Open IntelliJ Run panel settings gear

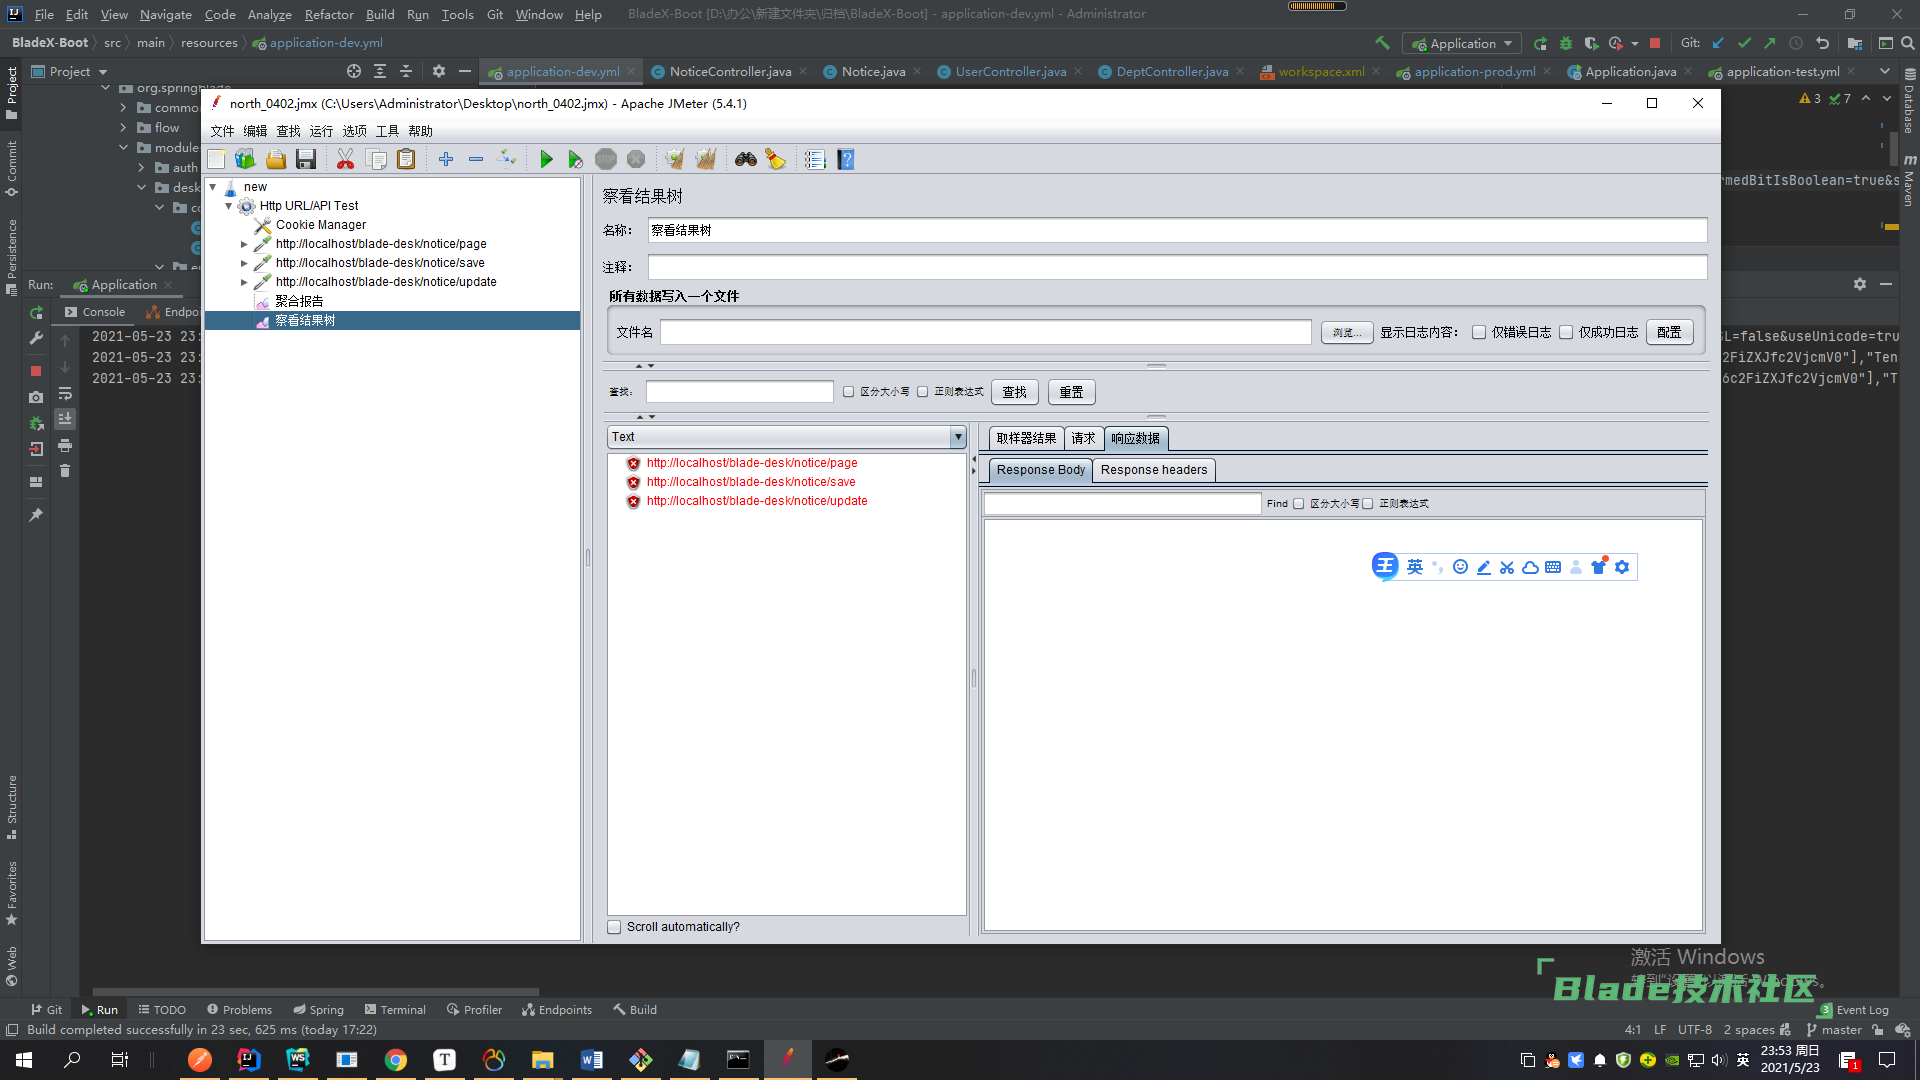[x=1860, y=284]
